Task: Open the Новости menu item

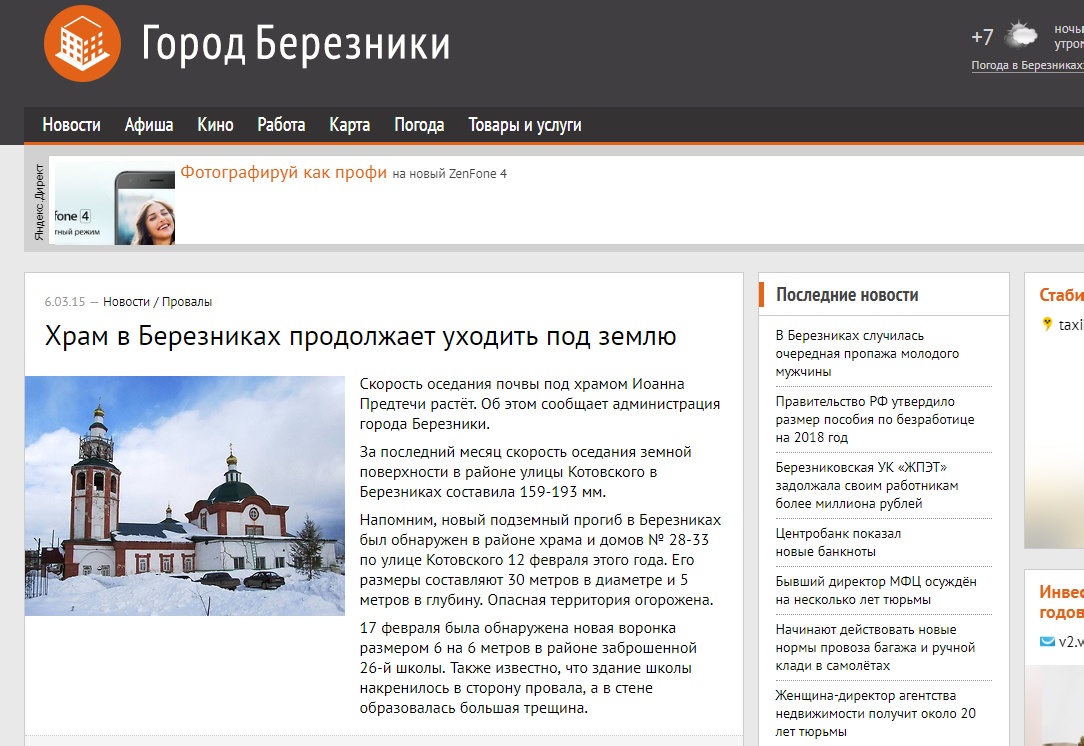Action: click(71, 125)
